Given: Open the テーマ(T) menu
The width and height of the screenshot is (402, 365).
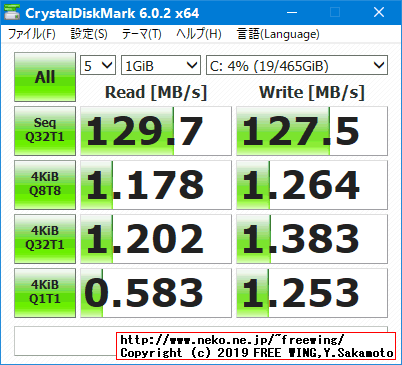Looking at the screenshot, I should click(142, 34).
